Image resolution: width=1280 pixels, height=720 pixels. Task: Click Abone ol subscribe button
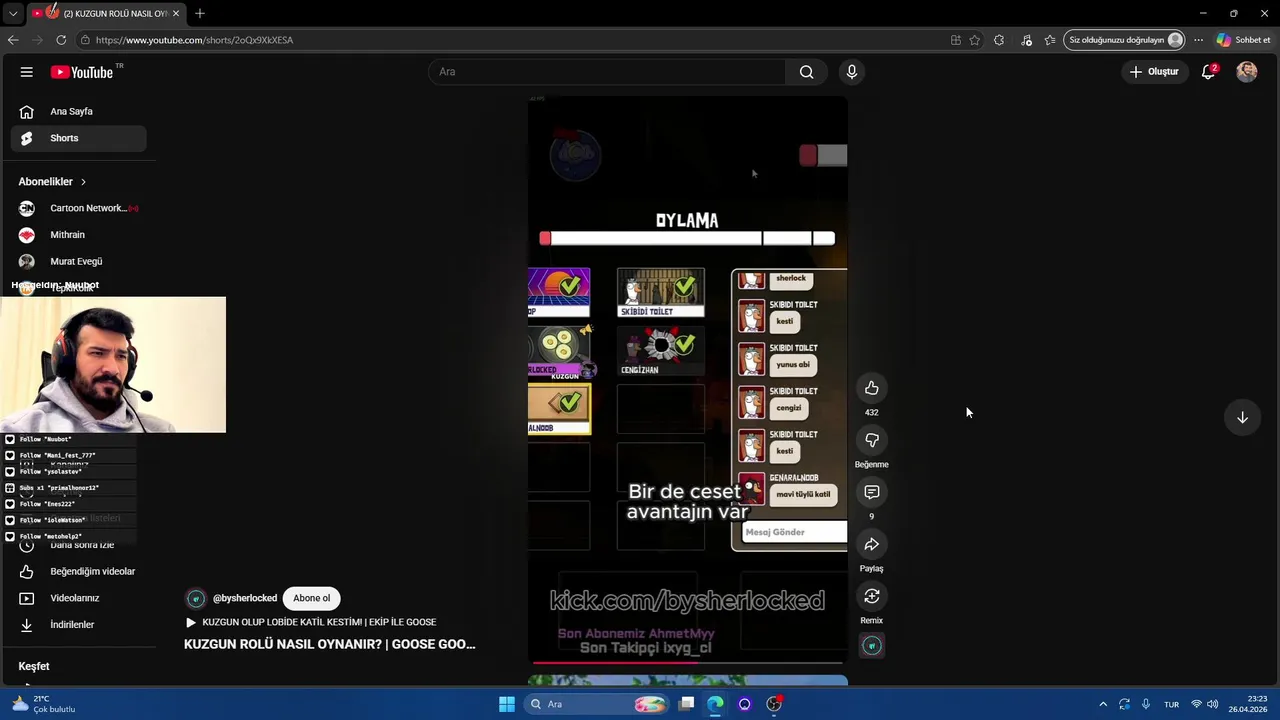pos(311,598)
